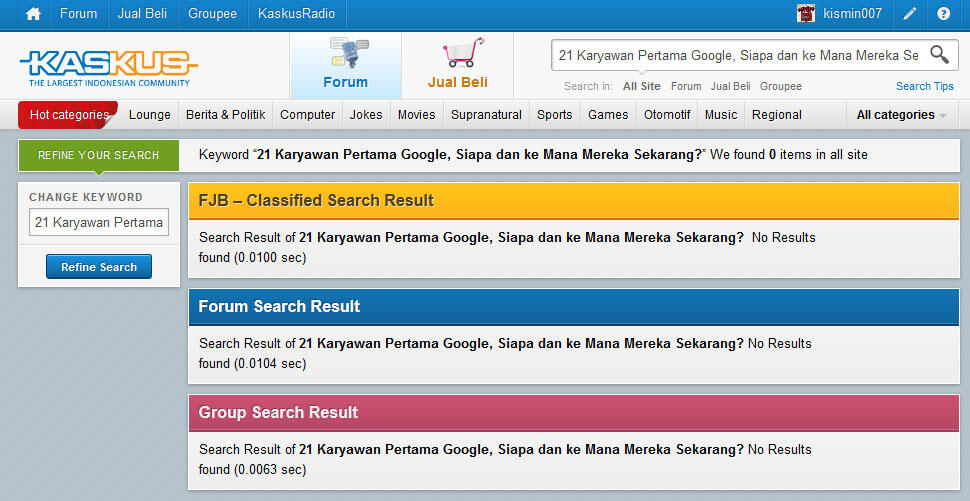Viewport: 970px width, 501px height.
Task: Click "found (0.0063 sec)" text
Action: (252, 469)
